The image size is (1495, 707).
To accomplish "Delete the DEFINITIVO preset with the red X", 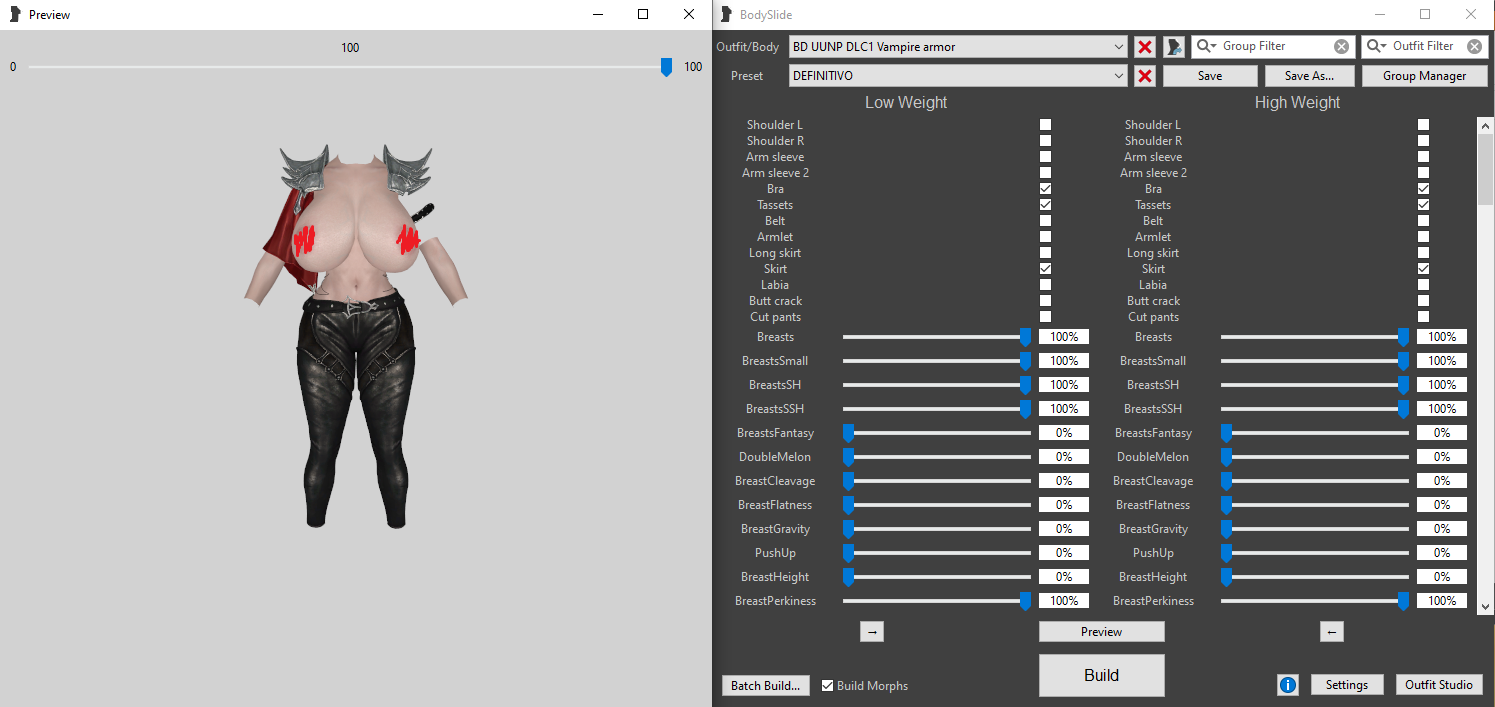I will pos(1145,76).
